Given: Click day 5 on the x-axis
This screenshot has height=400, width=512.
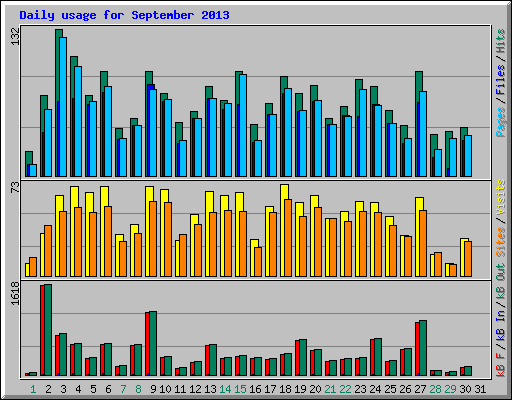Looking at the screenshot, I should coord(93,389).
